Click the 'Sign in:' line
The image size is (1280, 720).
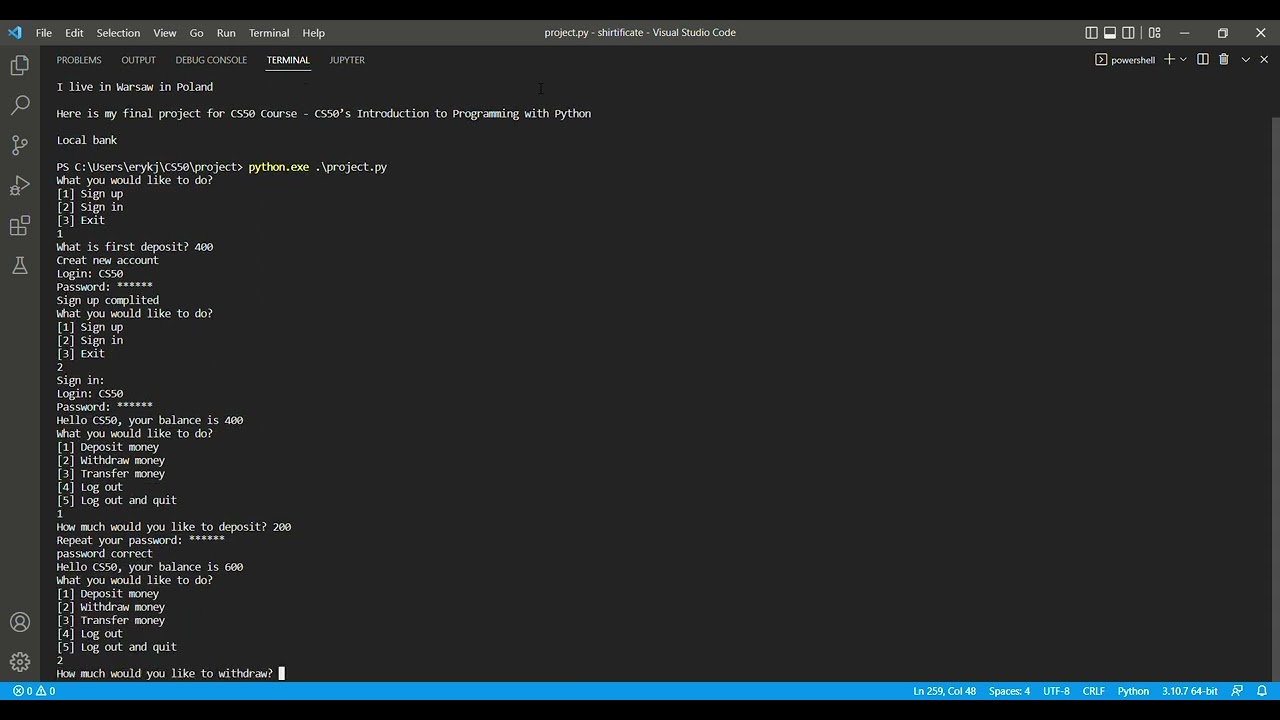click(81, 380)
